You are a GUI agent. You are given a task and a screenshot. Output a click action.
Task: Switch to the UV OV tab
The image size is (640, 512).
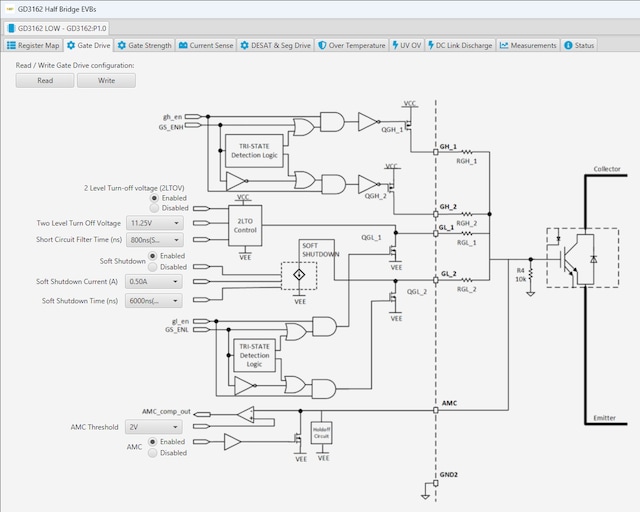tap(406, 45)
